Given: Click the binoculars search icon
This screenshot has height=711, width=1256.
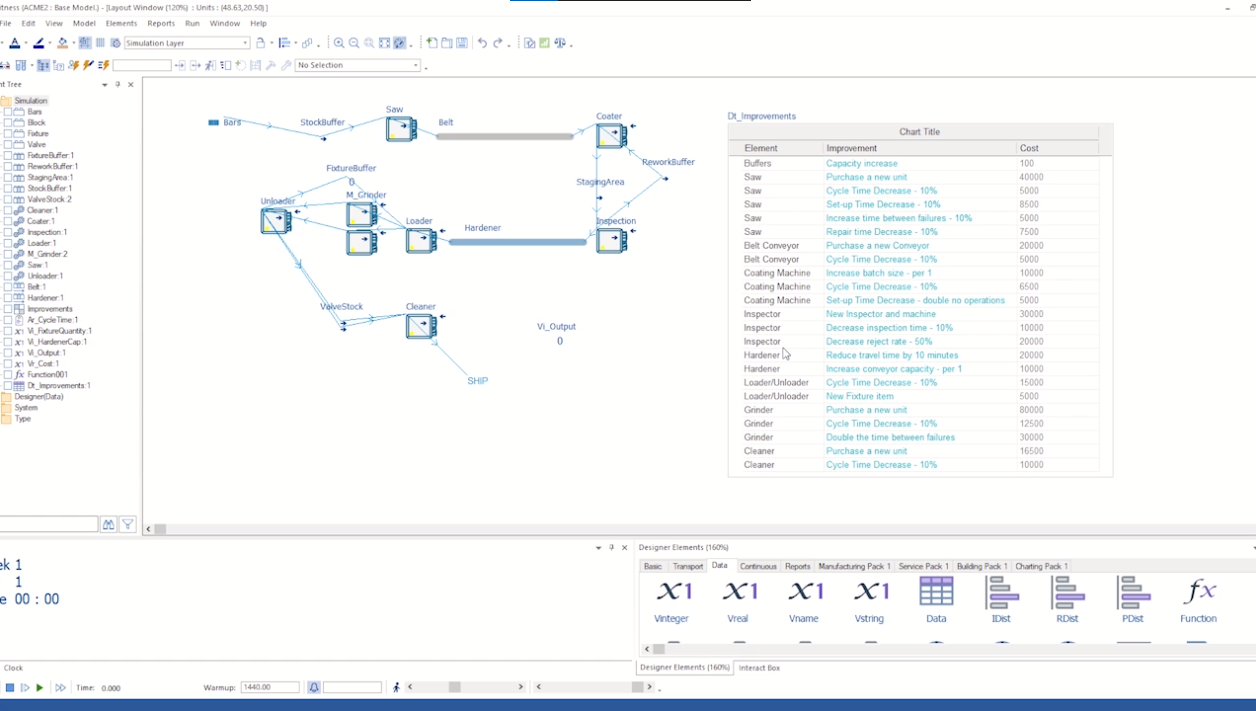Looking at the screenshot, I should (108, 525).
